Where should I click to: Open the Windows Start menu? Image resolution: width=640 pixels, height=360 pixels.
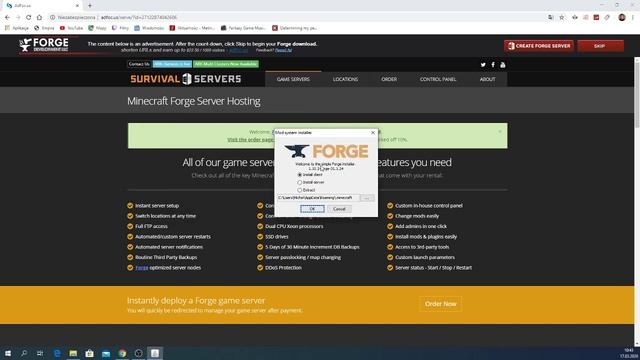(8, 353)
